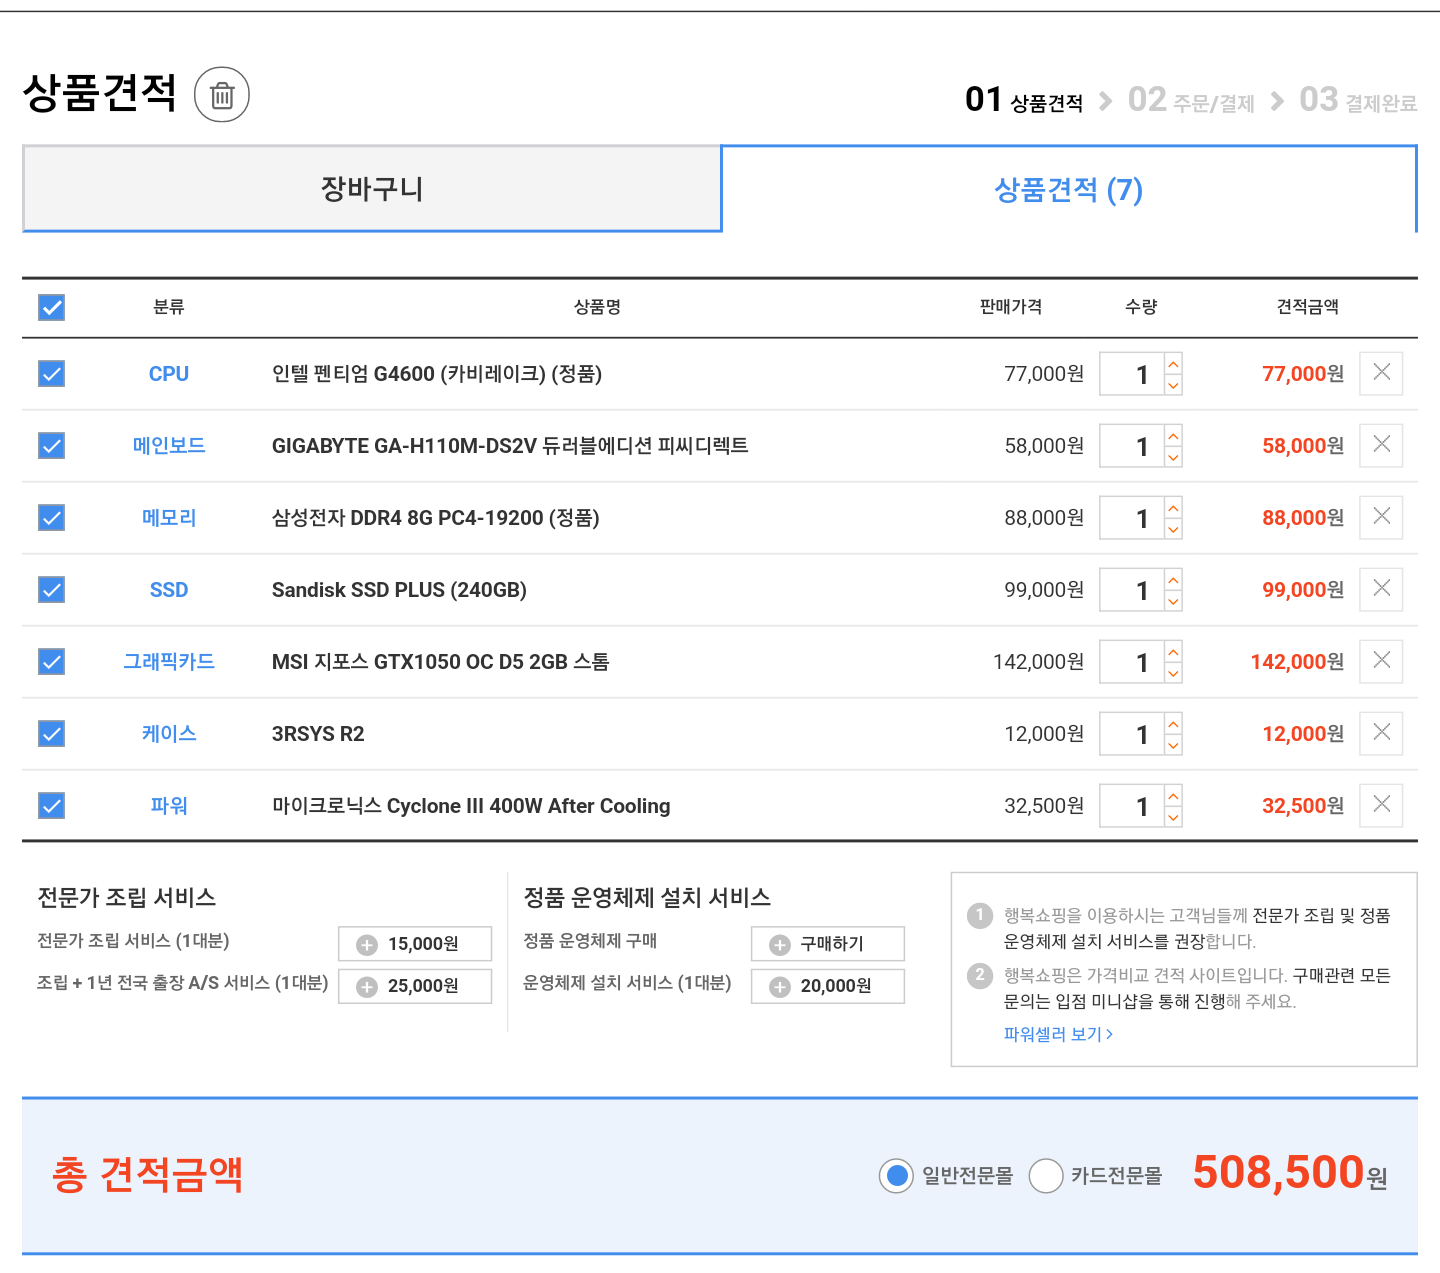1440x1273 pixels.
Task: Uncheck the SSD row checkbox
Action: click(51, 590)
